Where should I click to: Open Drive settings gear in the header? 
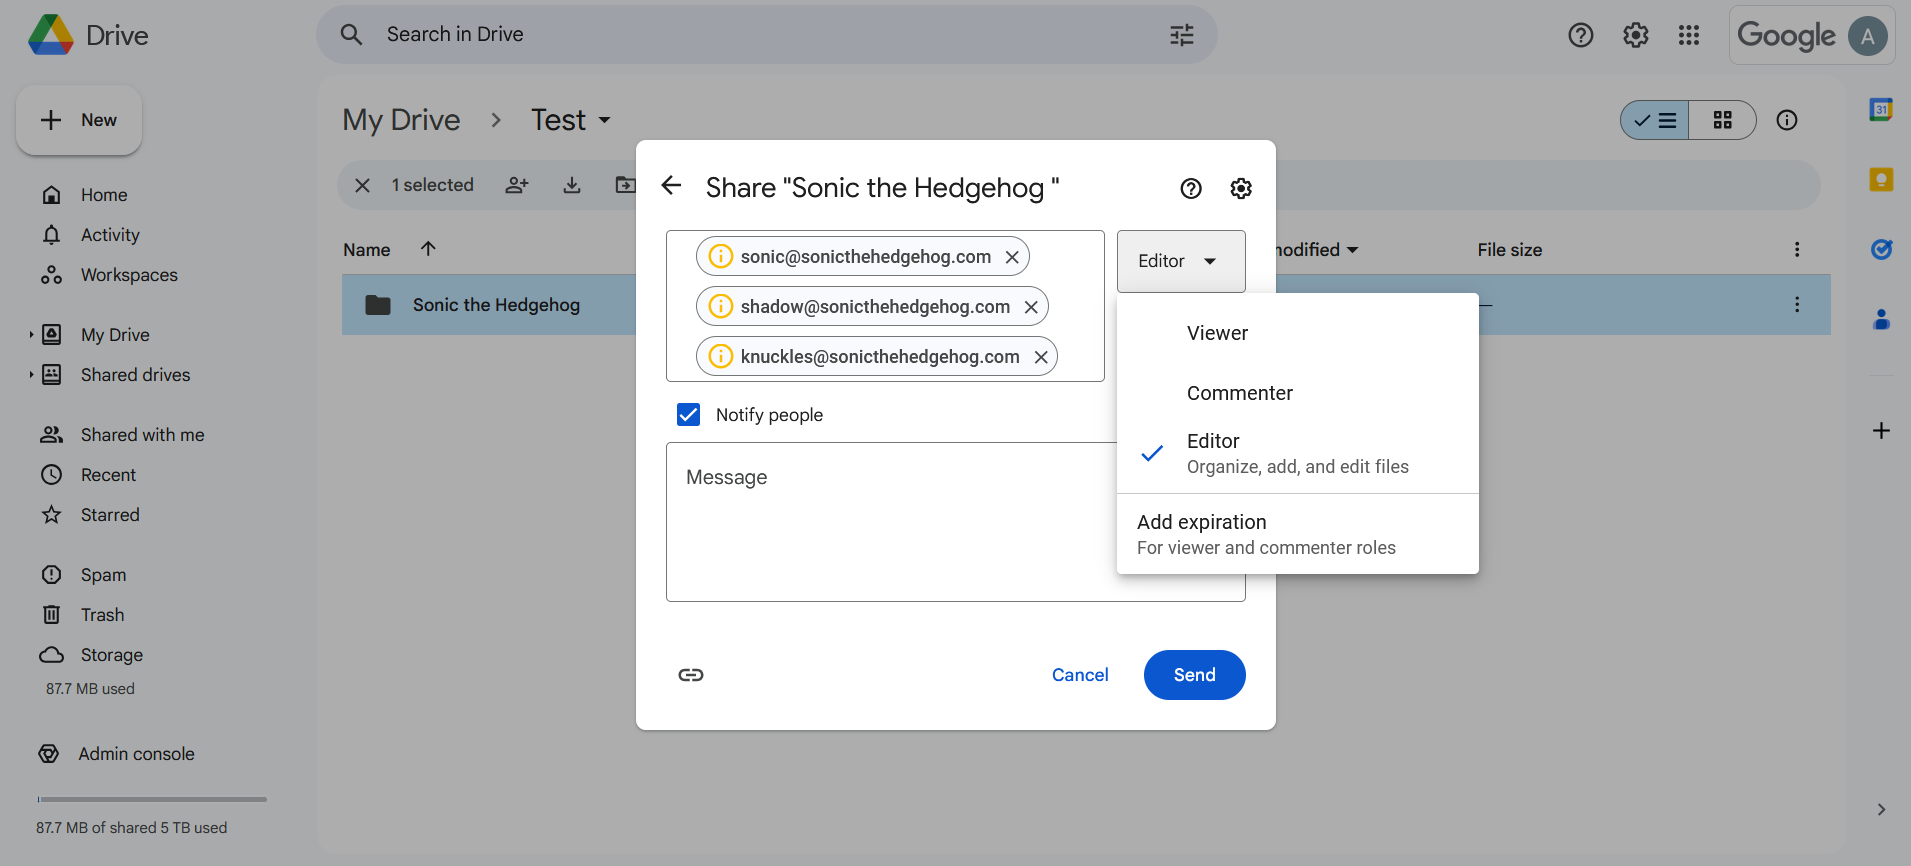(x=1636, y=35)
